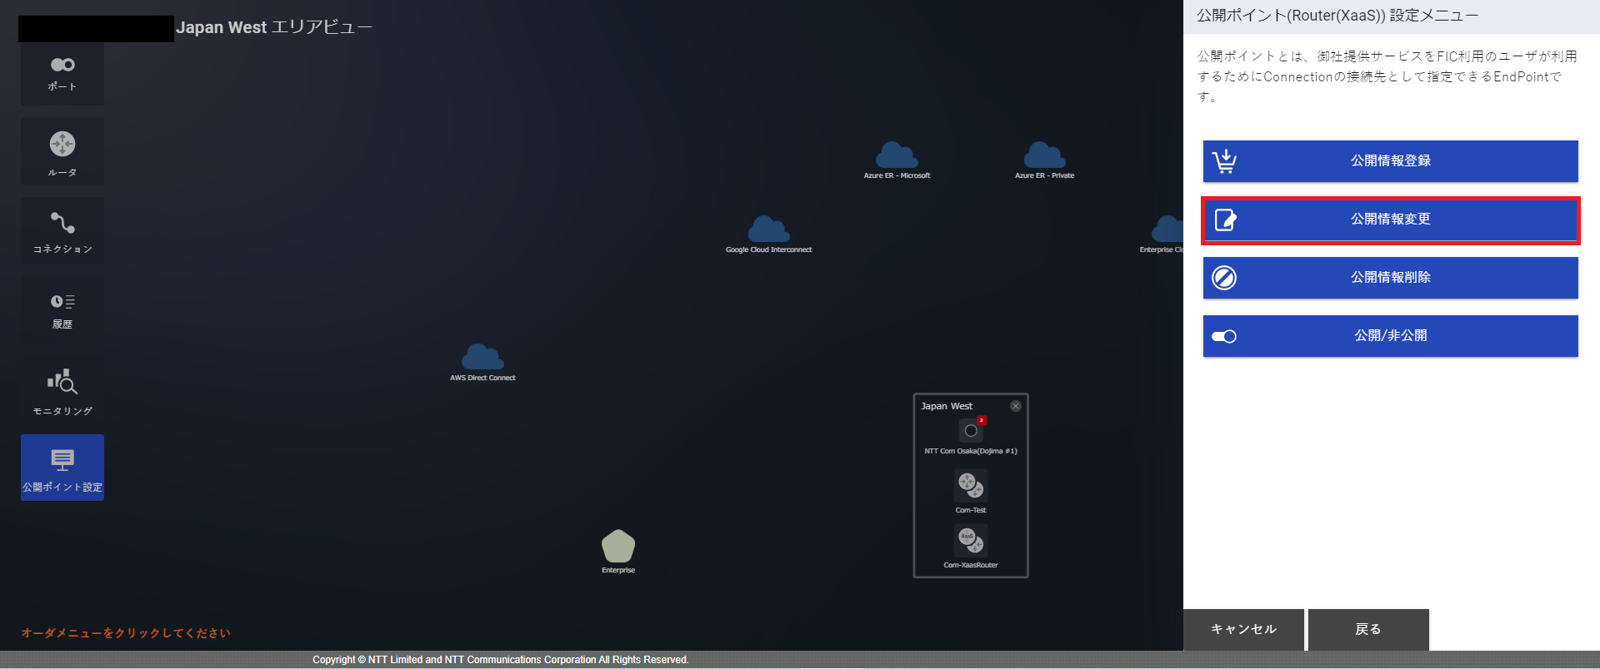Click the キャンセル button
Screen dimensions: 1600x669
point(1244,629)
